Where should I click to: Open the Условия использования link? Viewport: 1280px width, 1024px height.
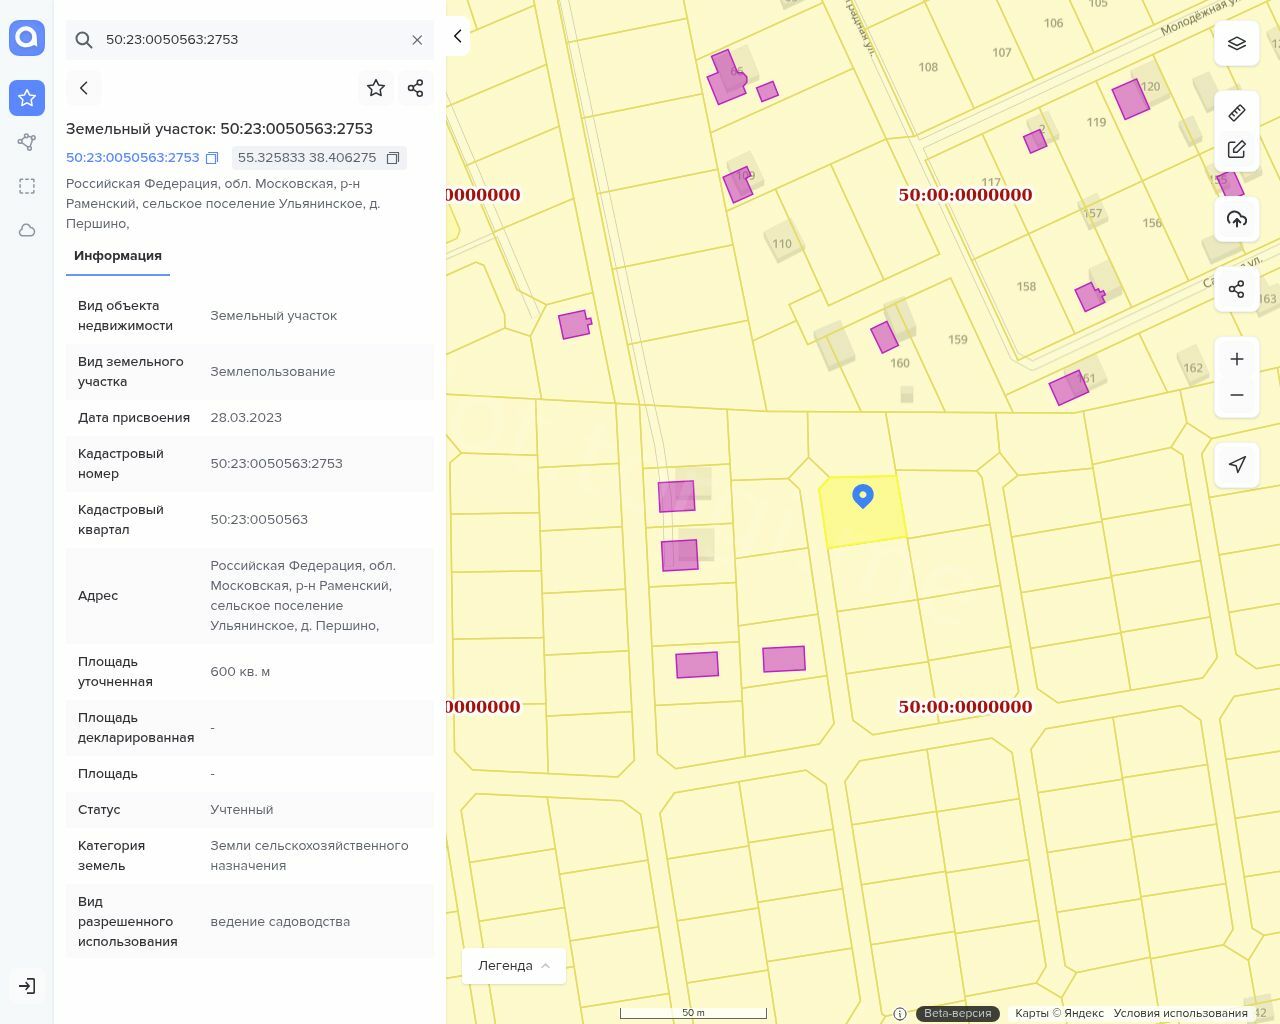1180,1013
